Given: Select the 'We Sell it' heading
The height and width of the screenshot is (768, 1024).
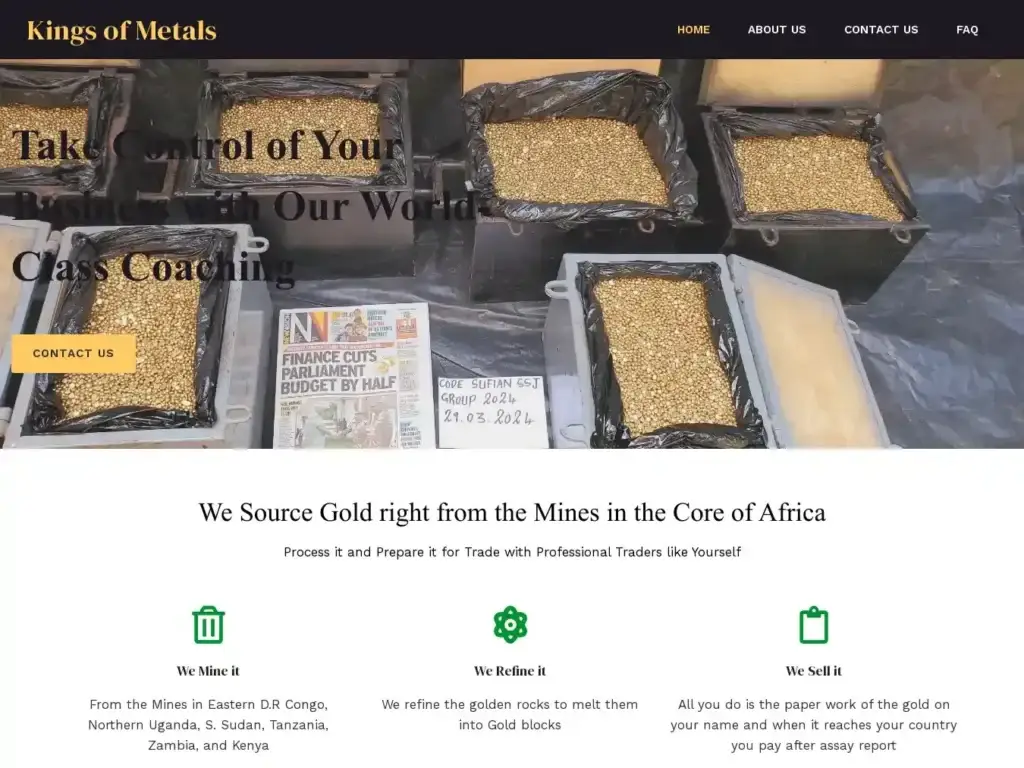Looking at the screenshot, I should (x=814, y=671).
